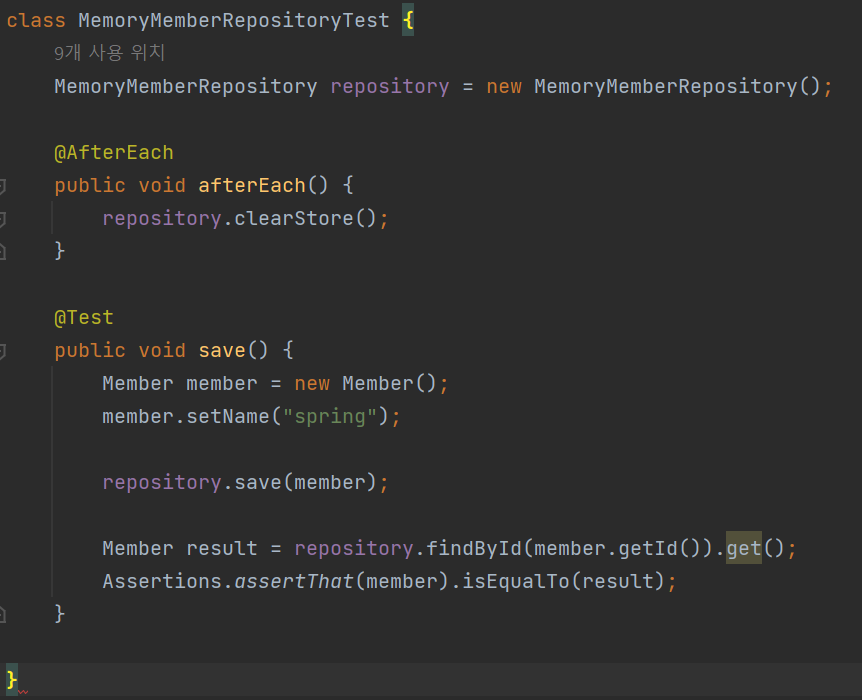Image resolution: width=862 pixels, height=700 pixels.
Task: Click getId in the member.getId() call
Action: pyautogui.click(x=648, y=548)
